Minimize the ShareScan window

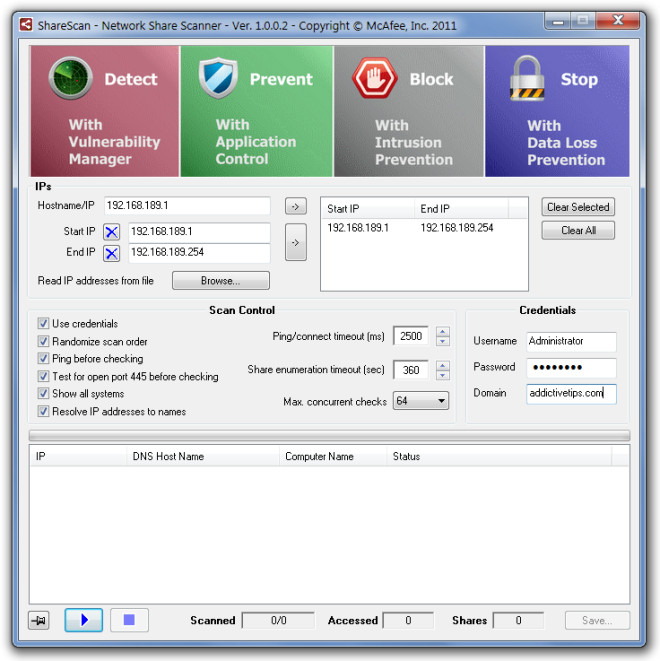point(558,21)
